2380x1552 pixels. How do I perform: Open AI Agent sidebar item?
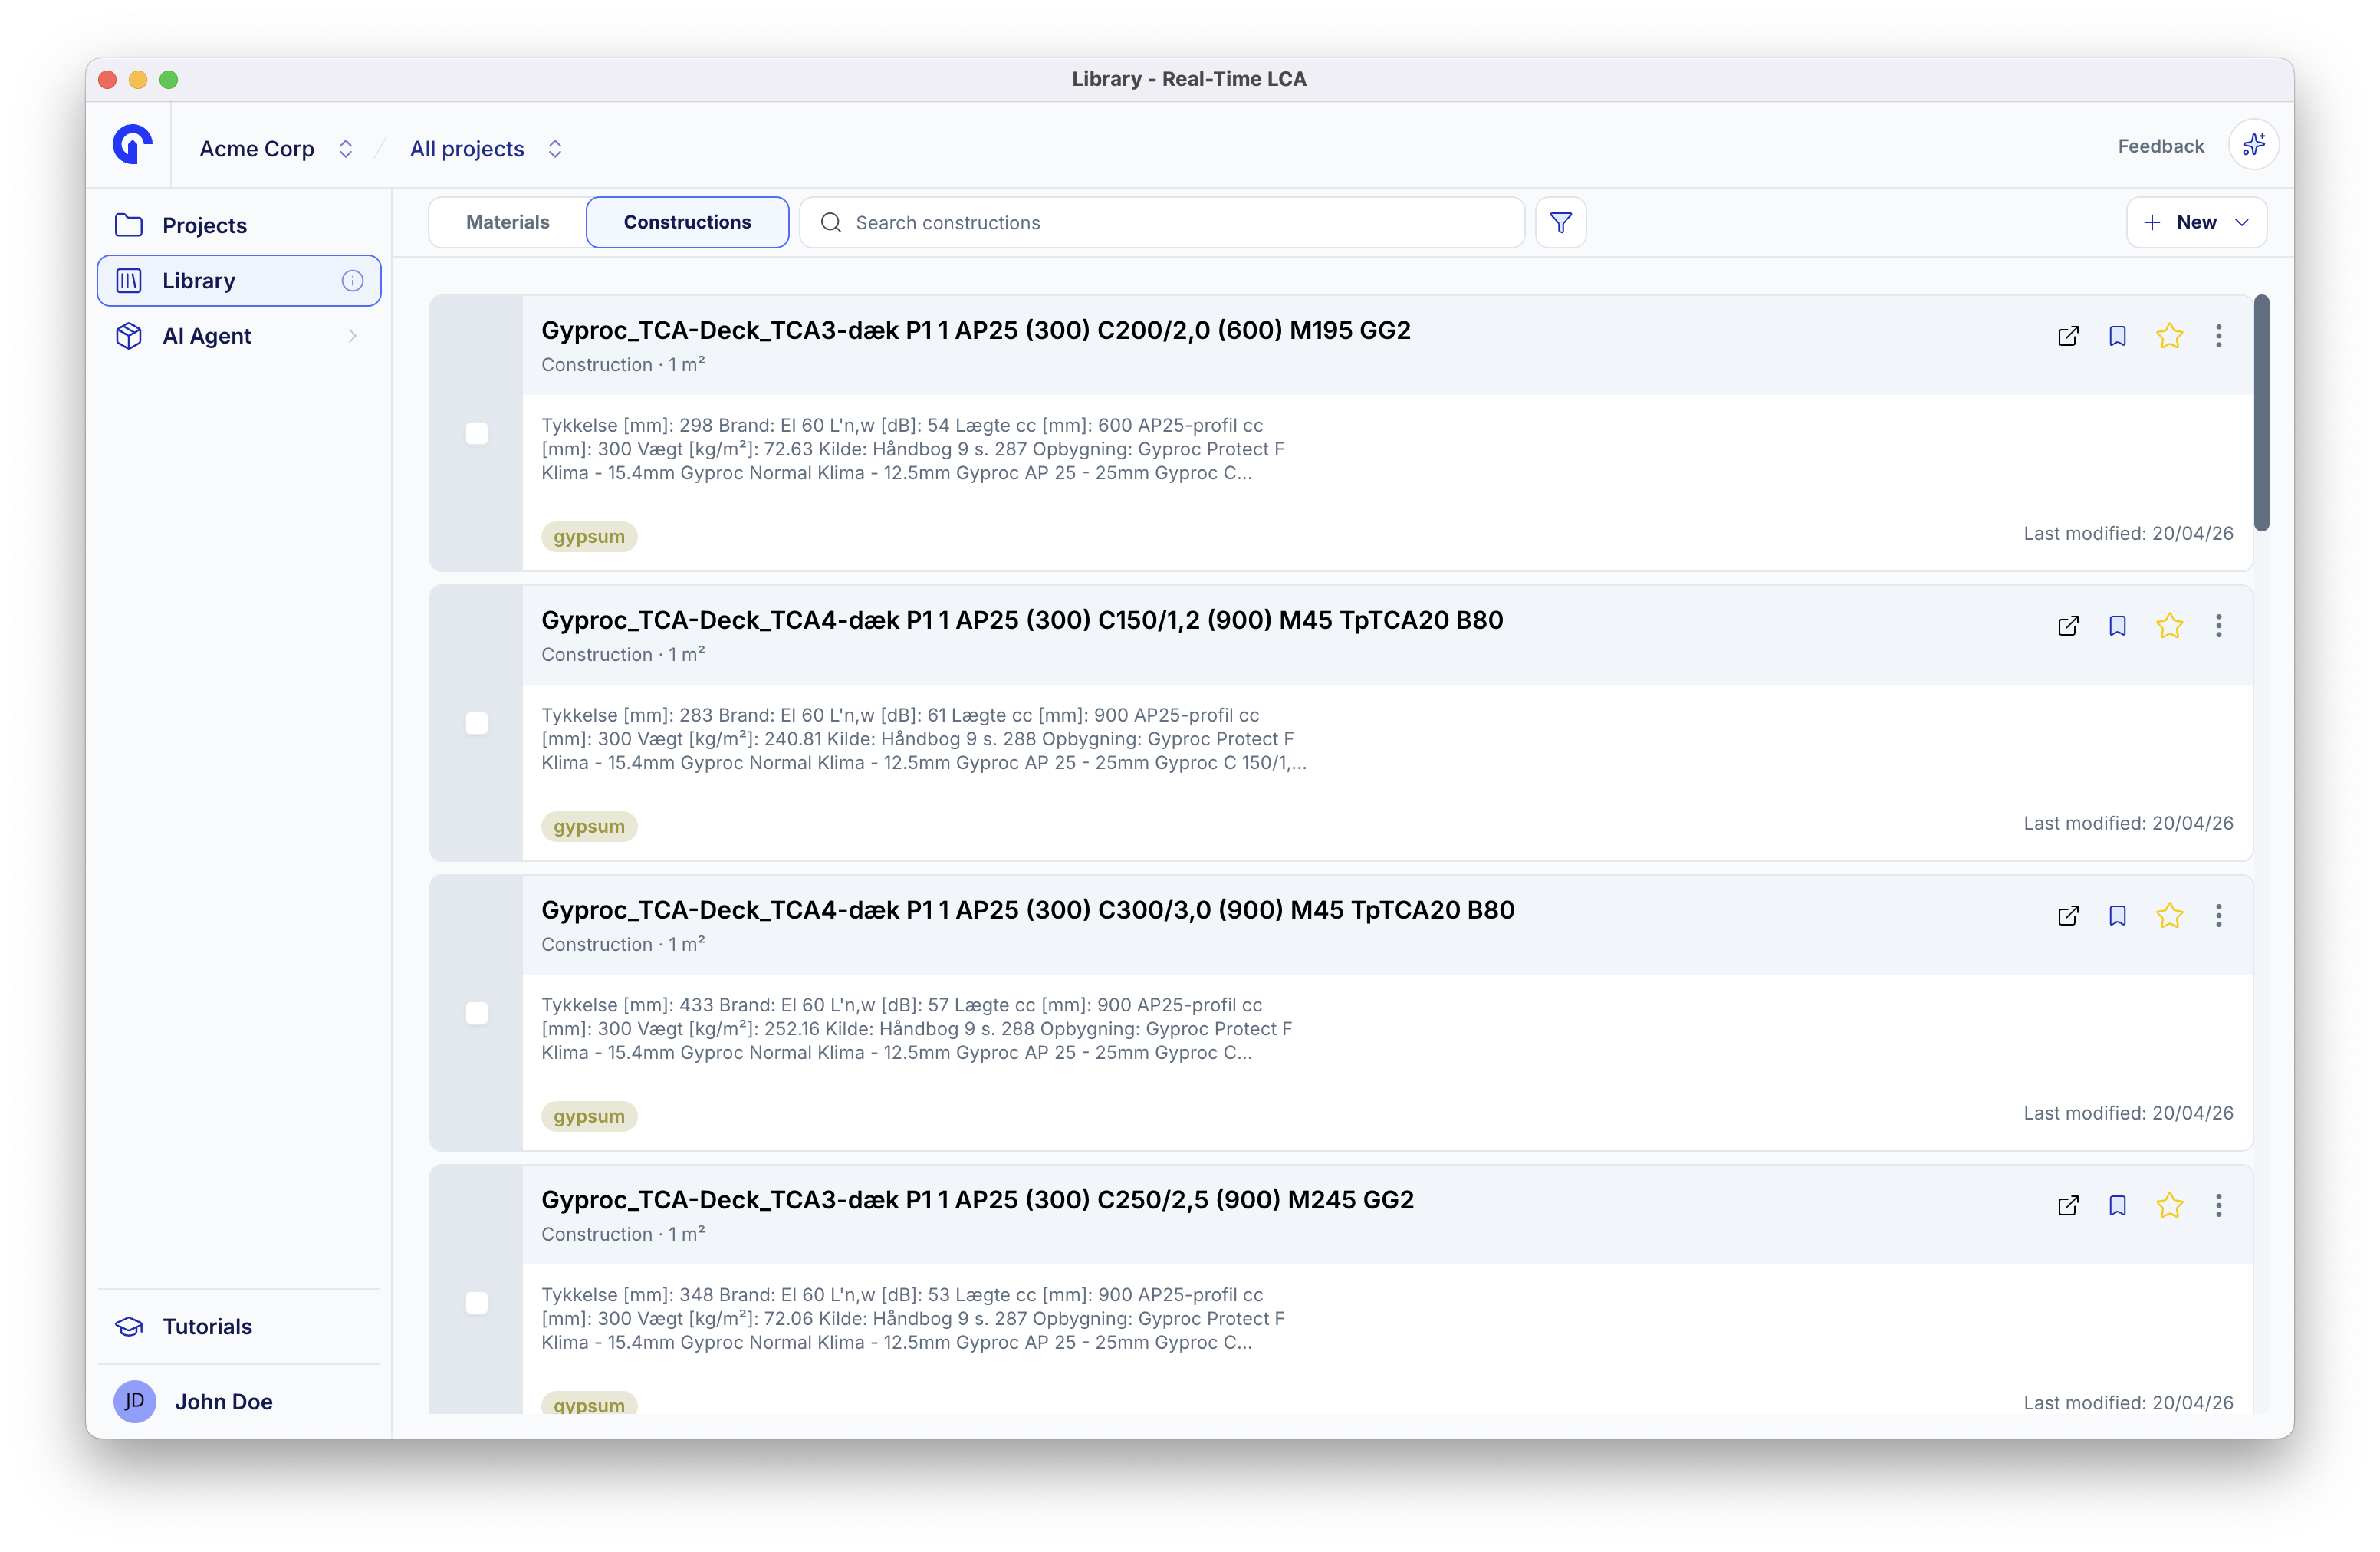coord(239,336)
